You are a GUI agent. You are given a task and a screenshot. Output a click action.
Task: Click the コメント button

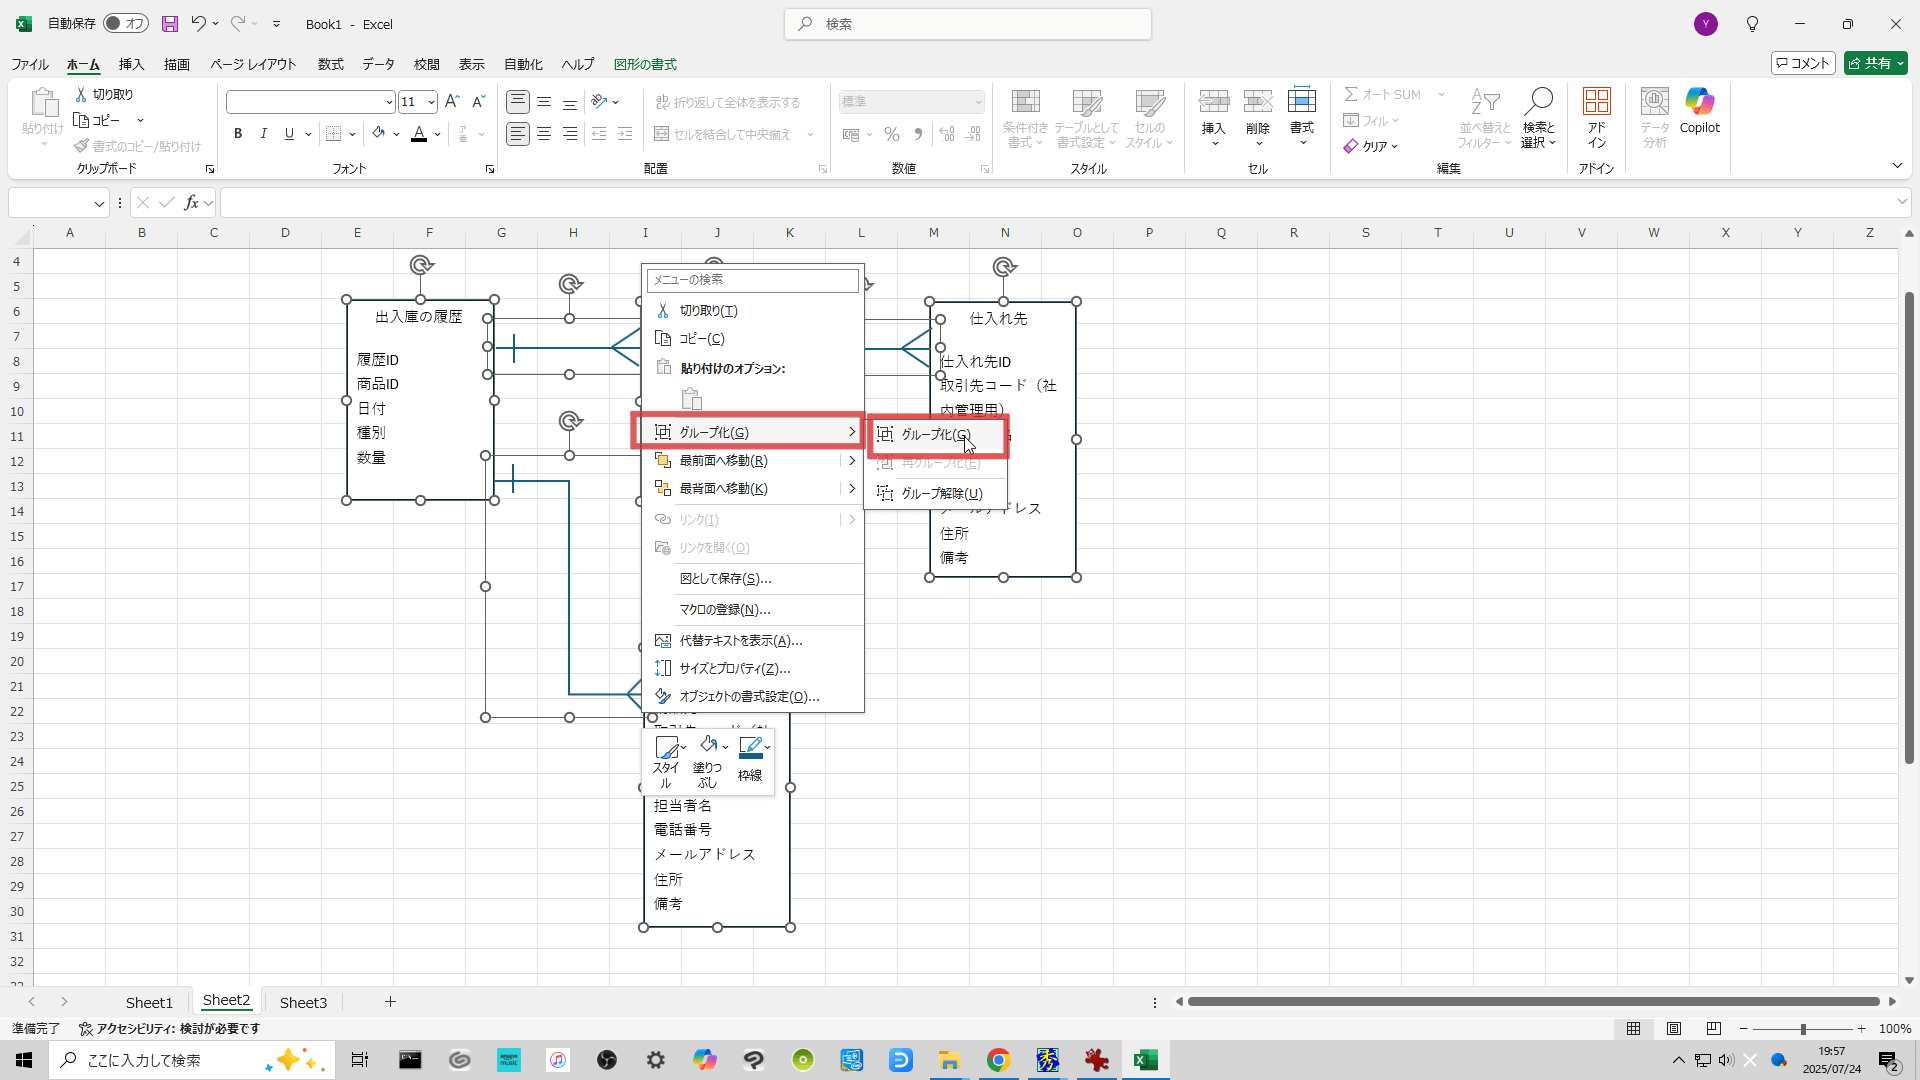tap(1803, 63)
